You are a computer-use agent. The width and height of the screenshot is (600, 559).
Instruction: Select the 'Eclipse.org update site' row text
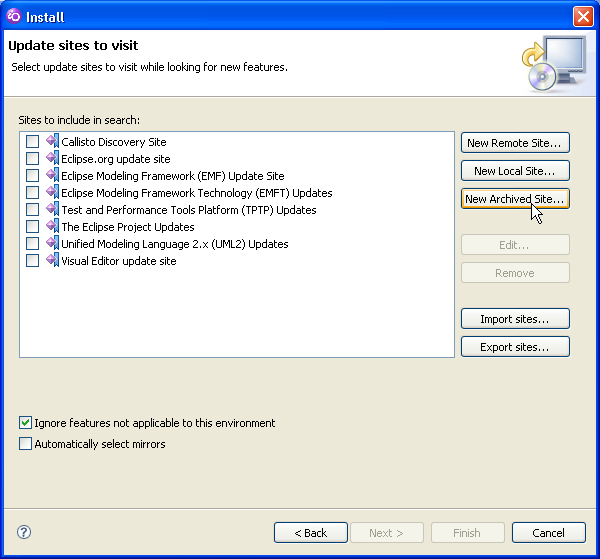point(116,159)
